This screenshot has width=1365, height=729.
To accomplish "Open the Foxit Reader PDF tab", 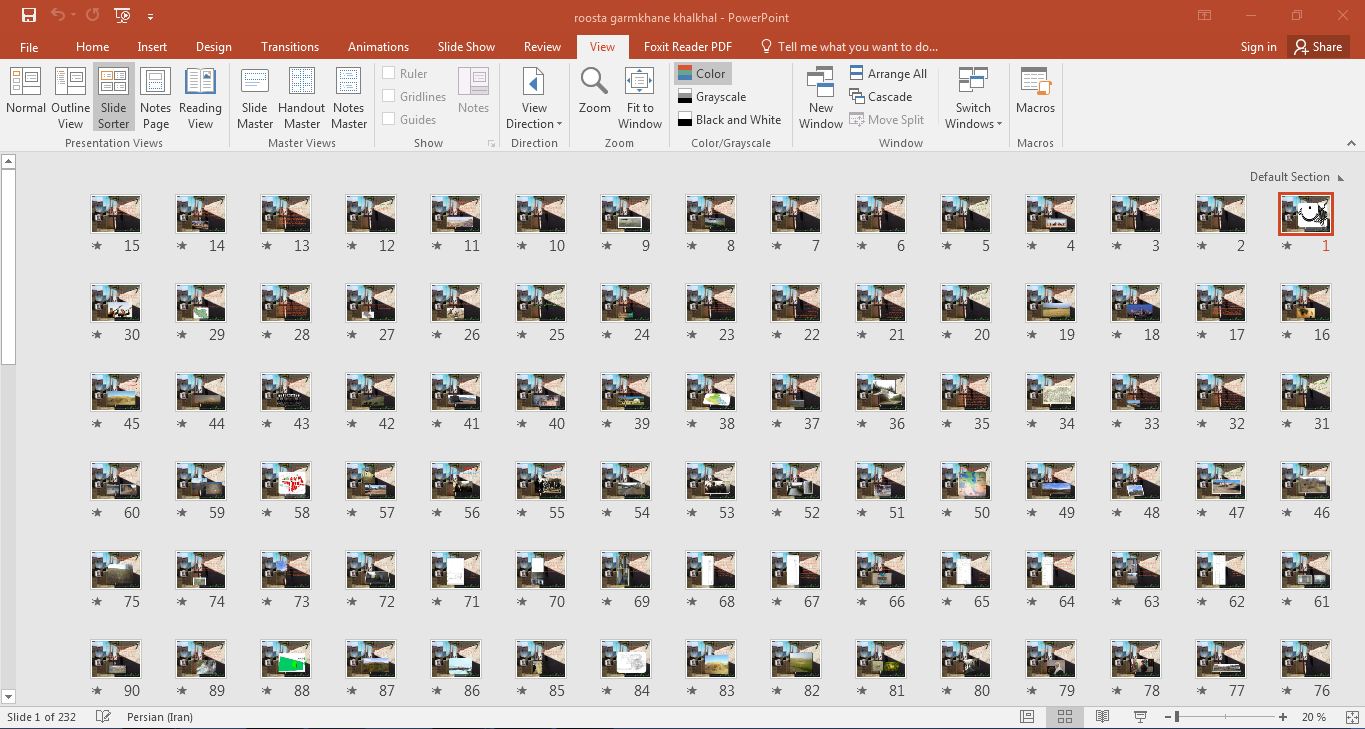I will coord(688,47).
